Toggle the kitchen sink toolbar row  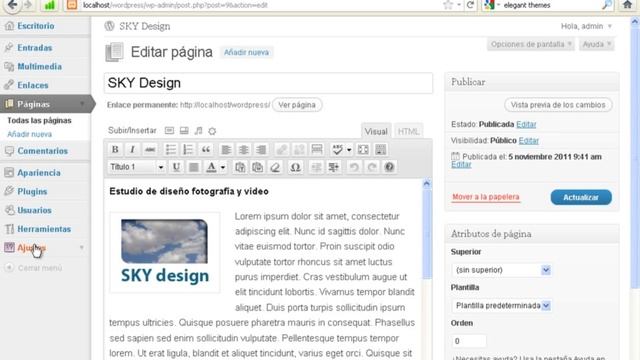[380, 149]
